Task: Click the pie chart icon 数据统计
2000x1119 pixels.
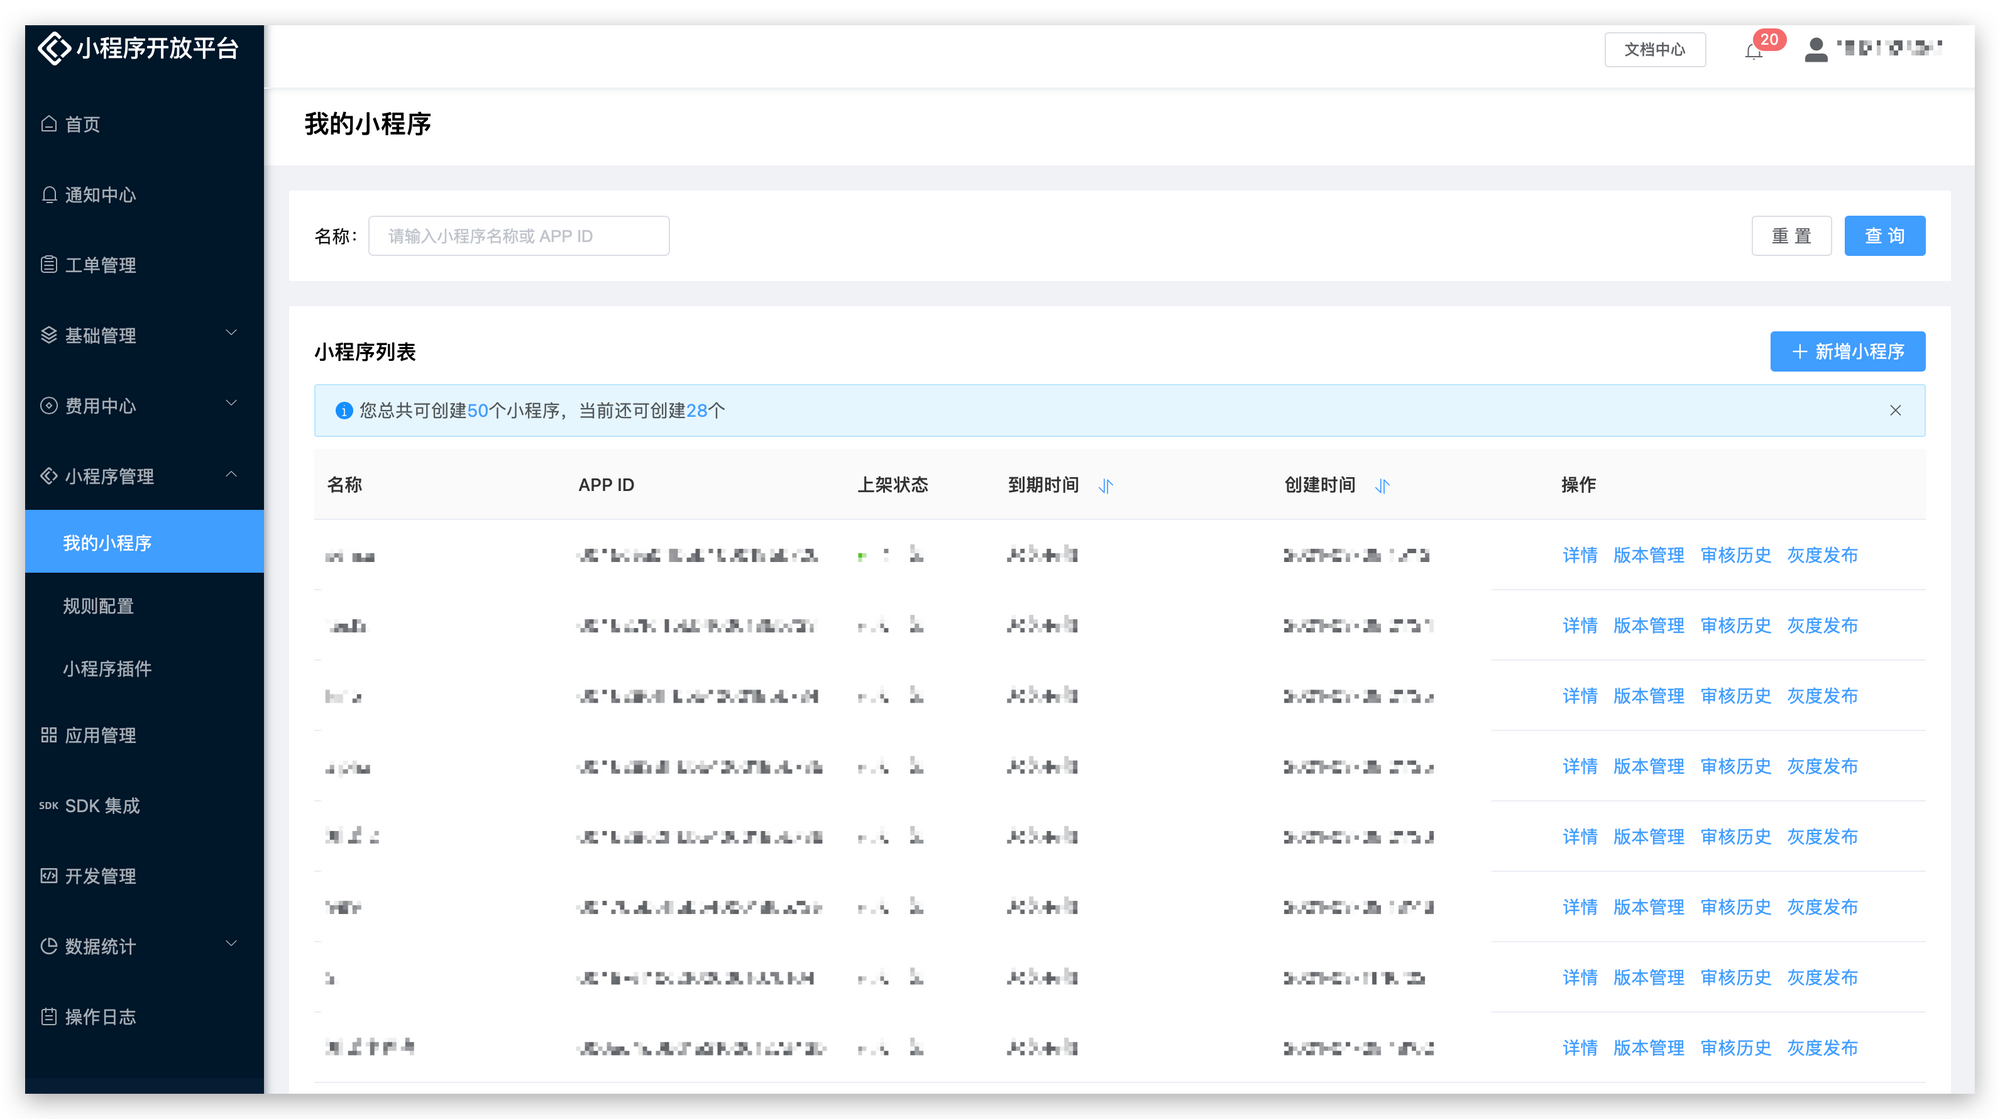Action: [x=49, y=946]
